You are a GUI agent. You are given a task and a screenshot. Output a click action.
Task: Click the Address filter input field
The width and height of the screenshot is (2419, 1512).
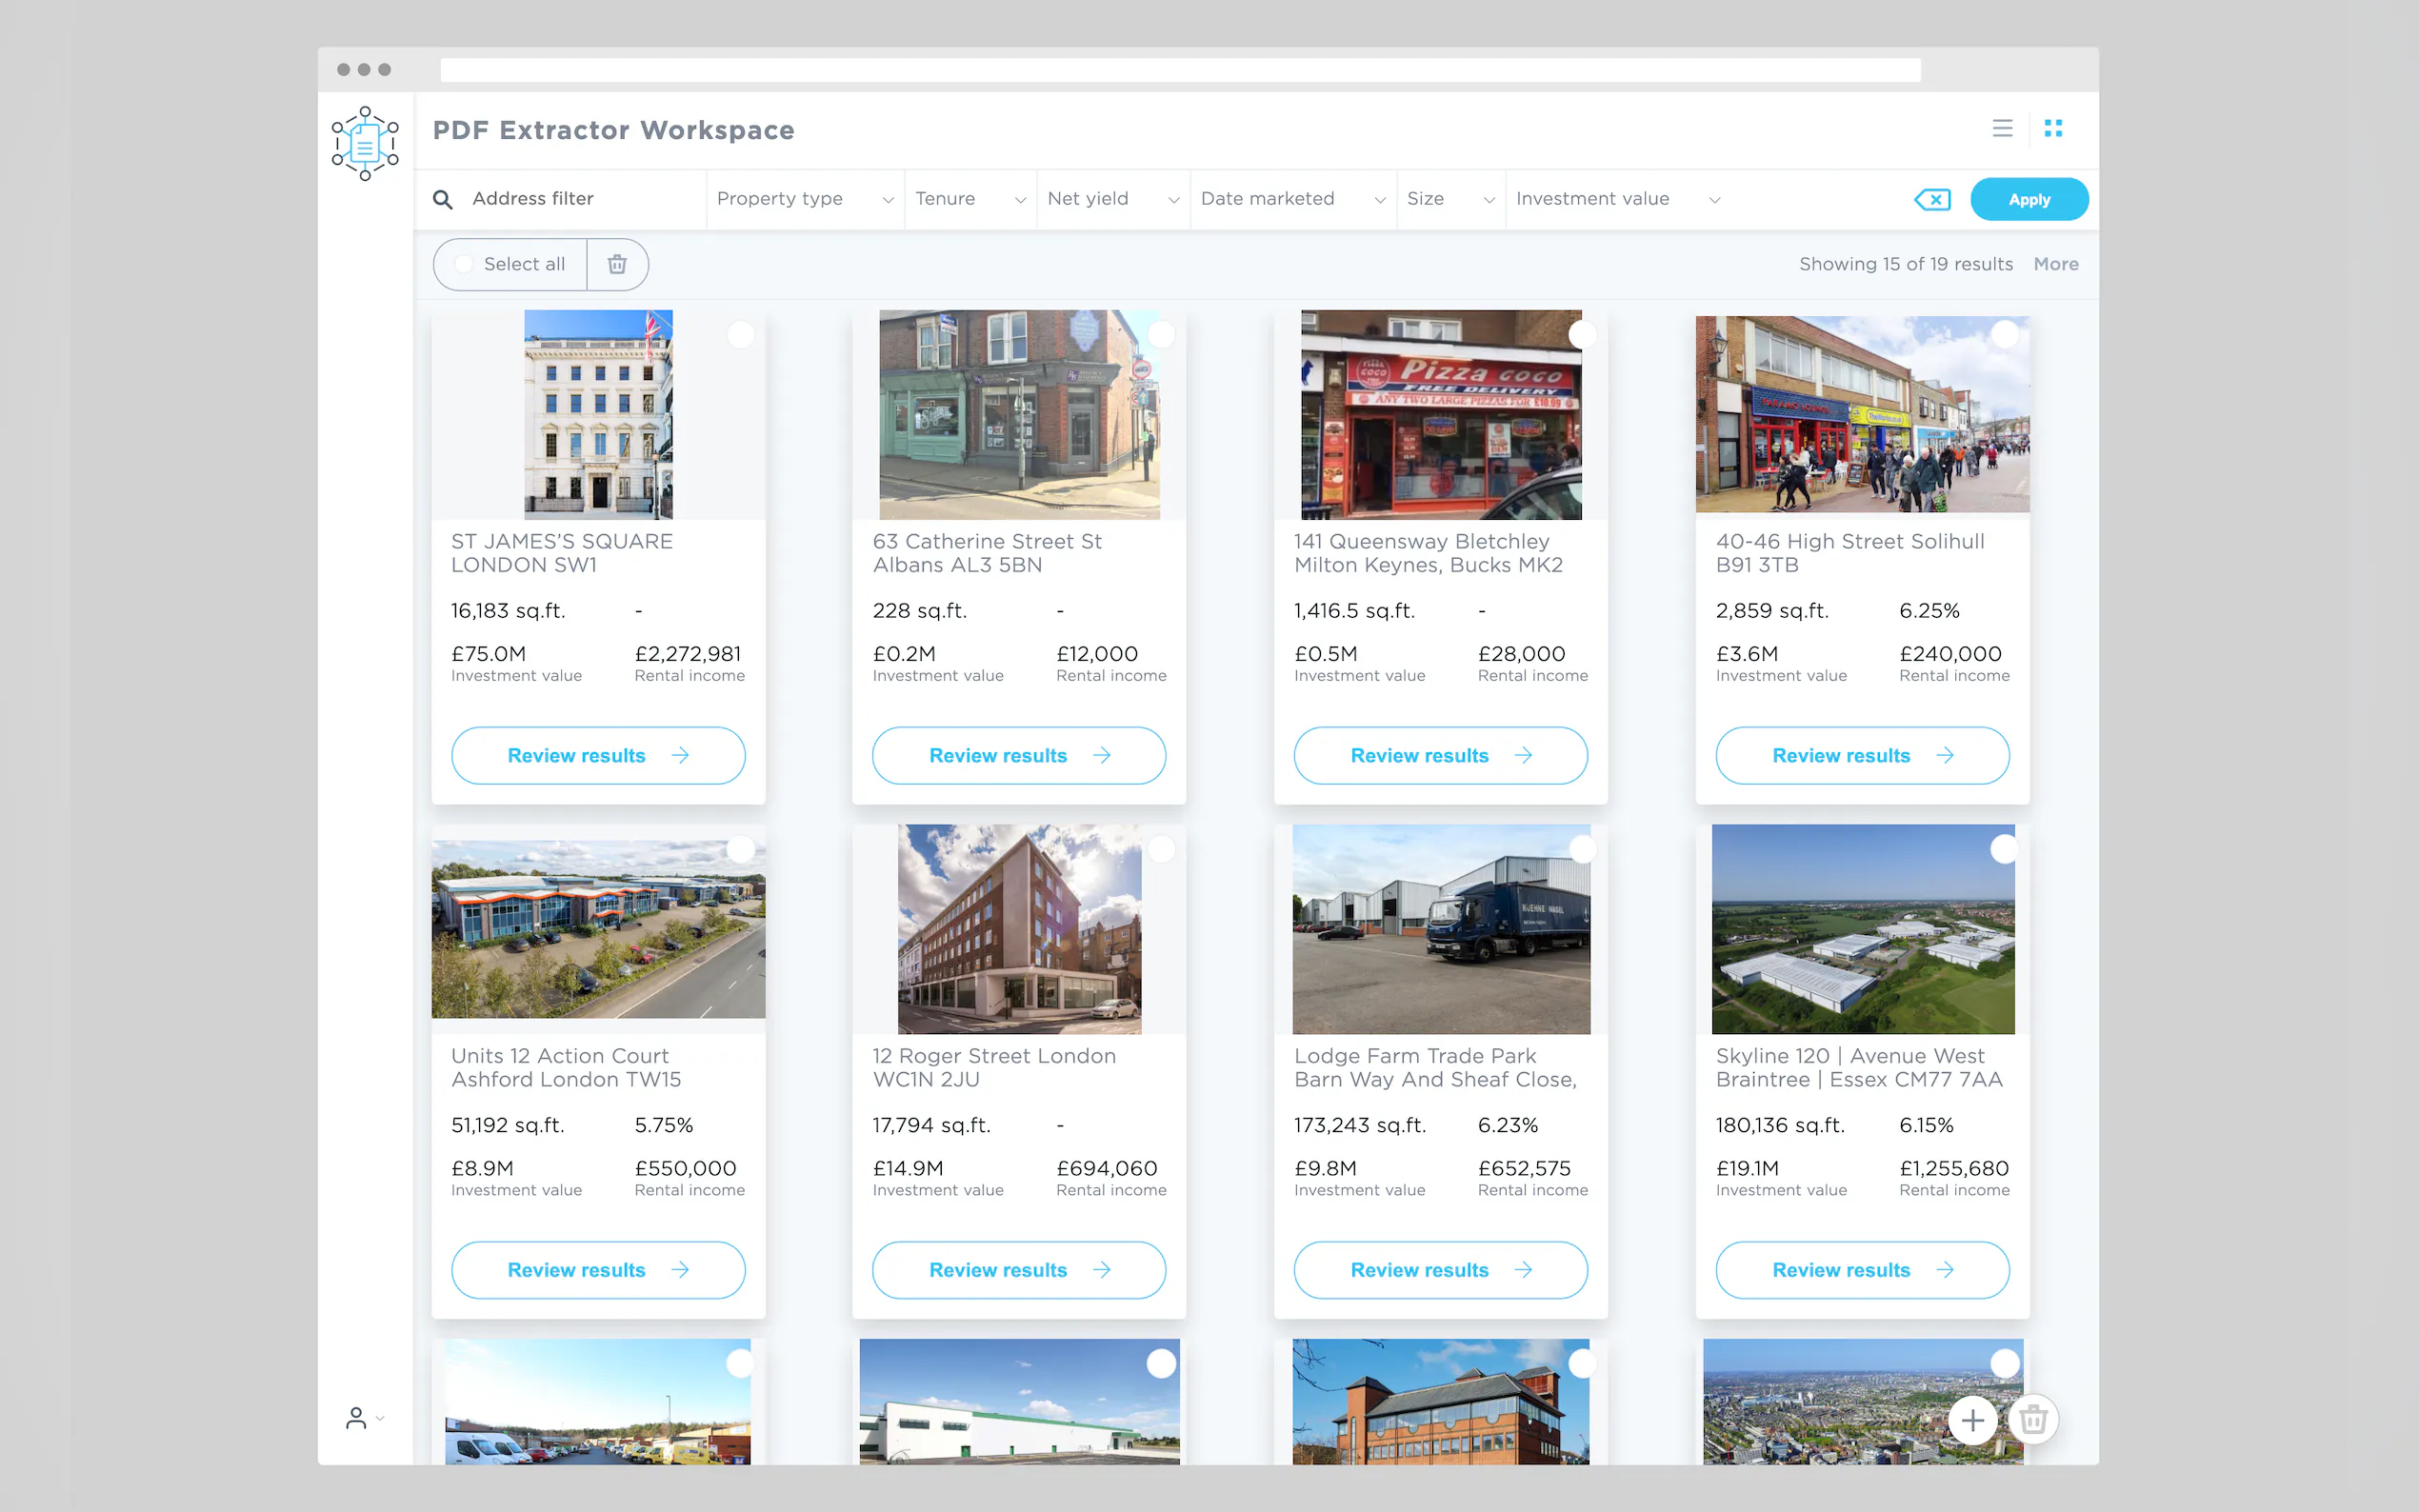click(x=580, y=199)
